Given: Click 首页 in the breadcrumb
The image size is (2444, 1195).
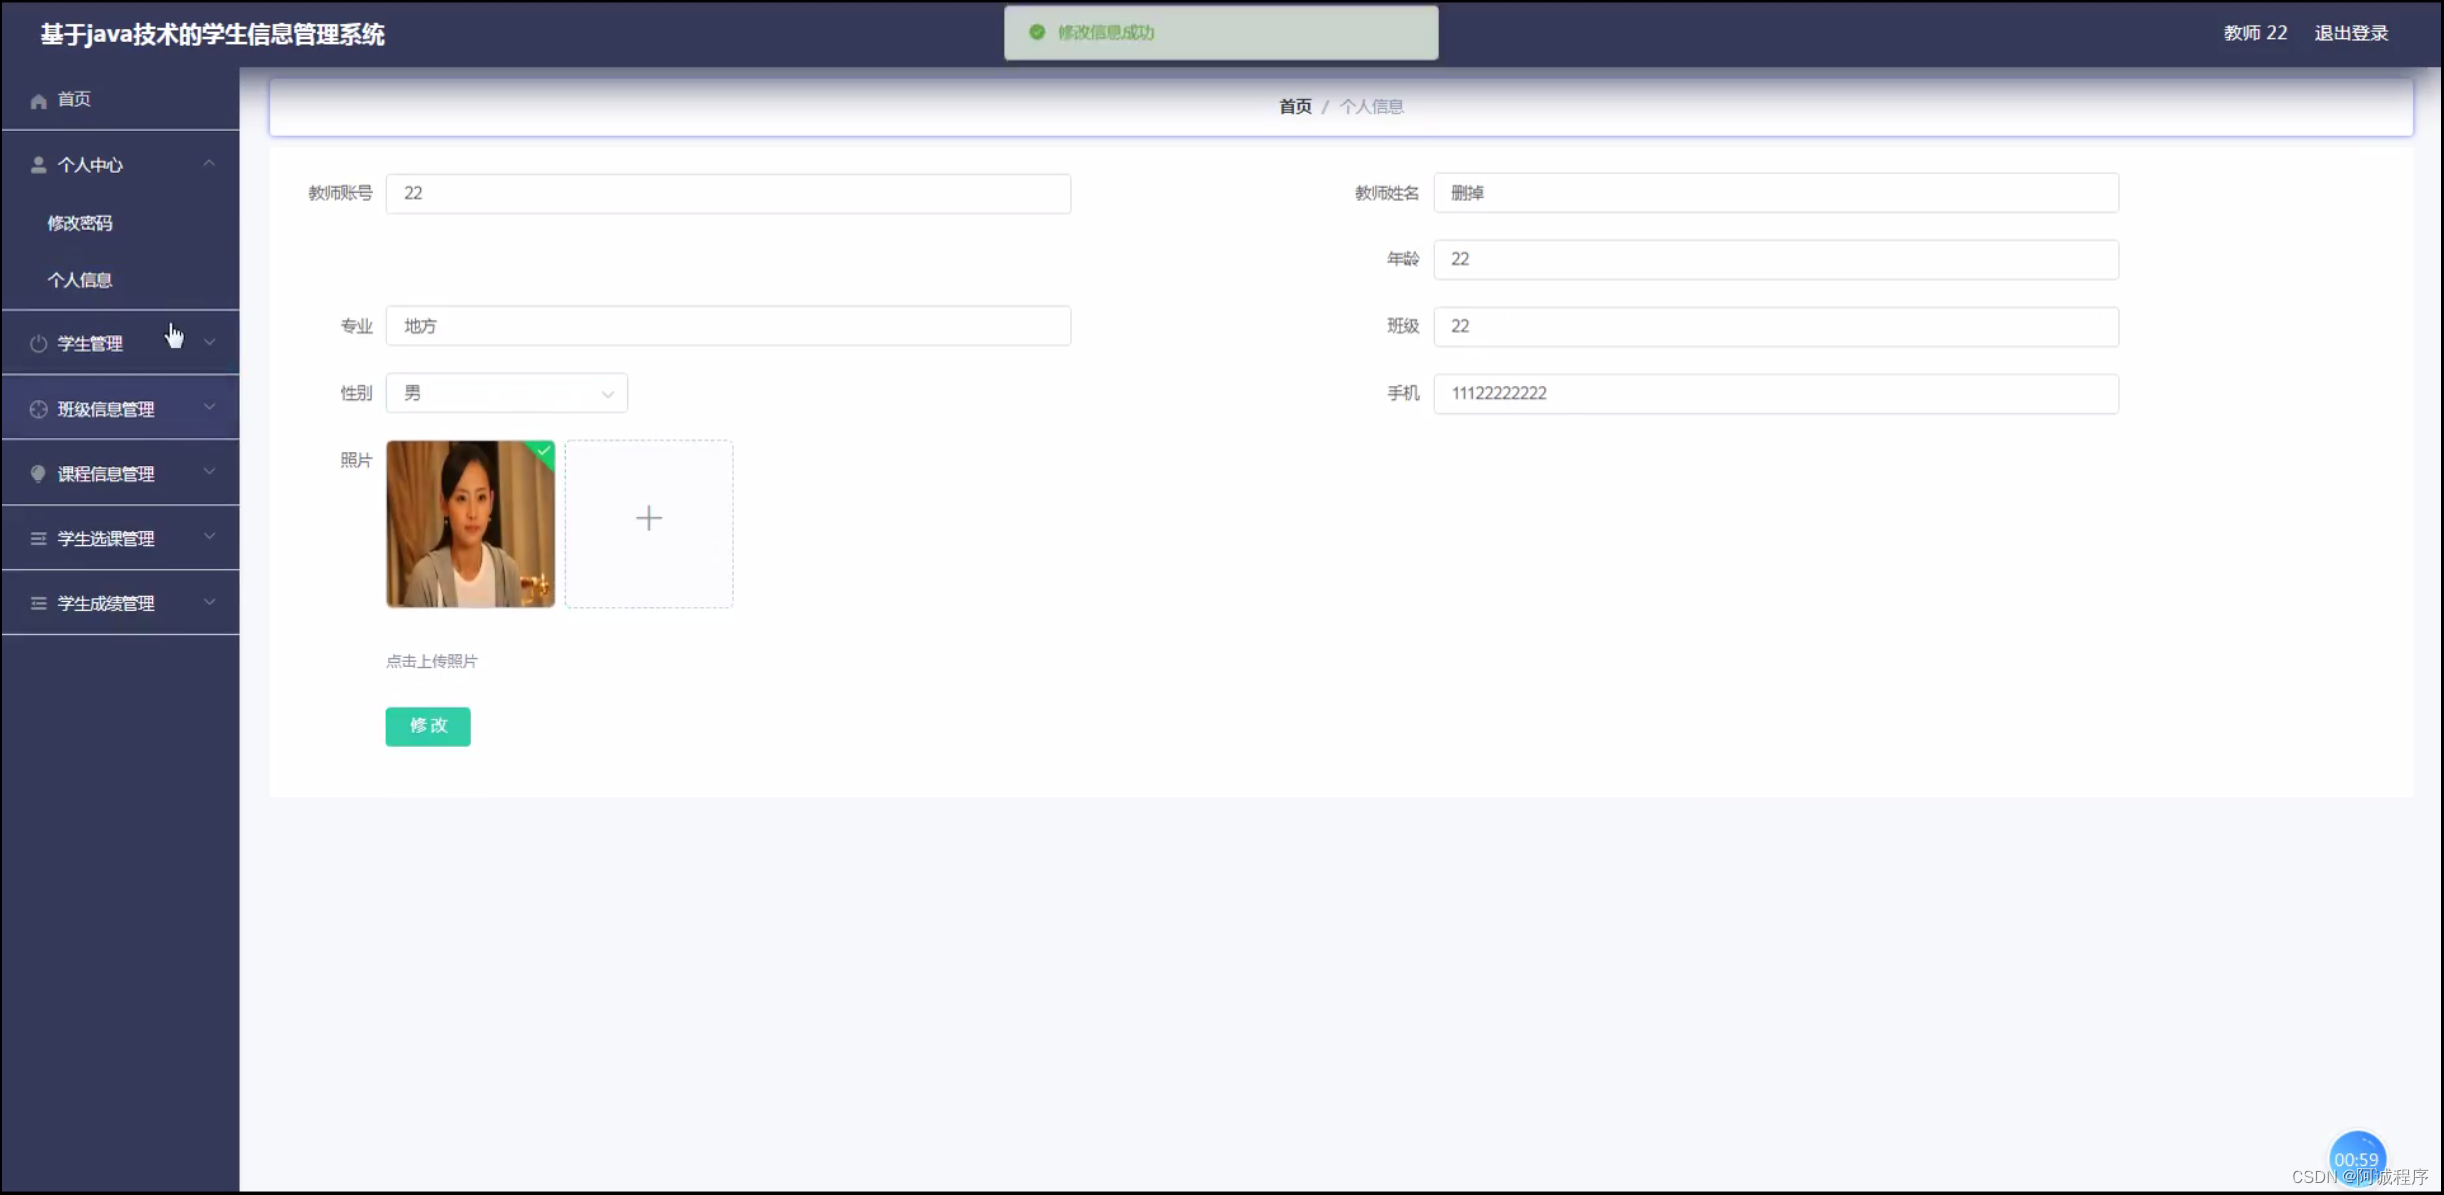Looking at the screenshot, I should [1293, 106].
